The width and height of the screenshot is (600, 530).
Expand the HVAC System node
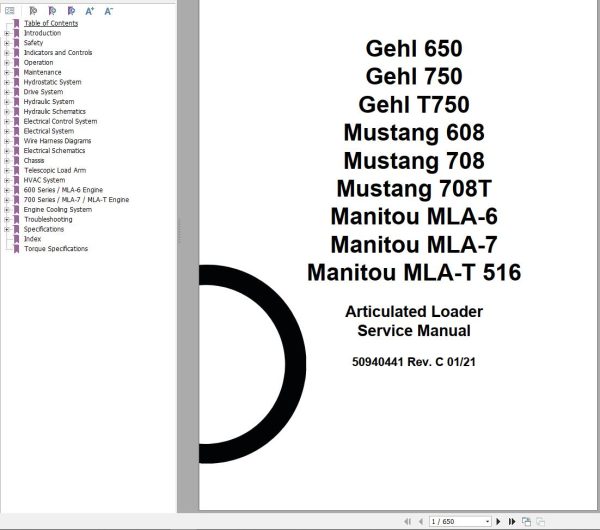point(7,180)
